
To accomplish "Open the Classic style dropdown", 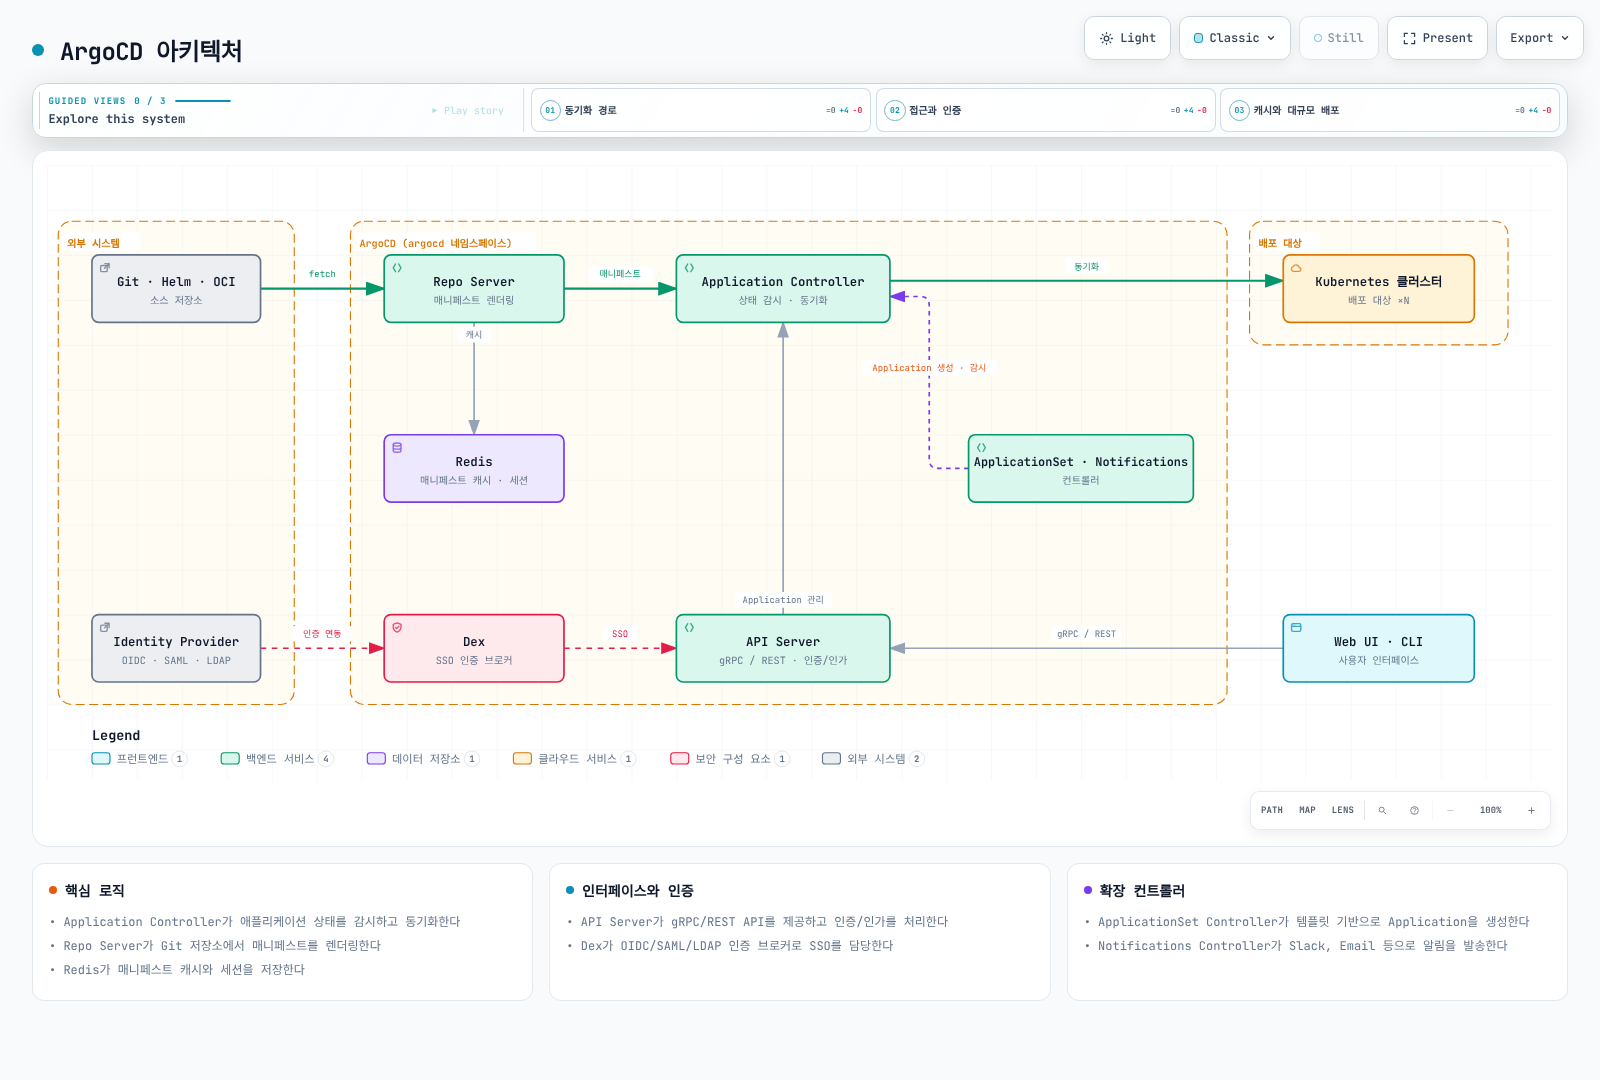I will pos(1235,38).
